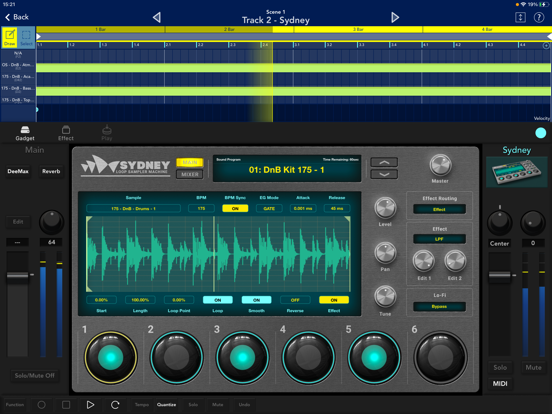Click the Sydney gadget thumbnail

pyautogui.click(x=517, y=172)
